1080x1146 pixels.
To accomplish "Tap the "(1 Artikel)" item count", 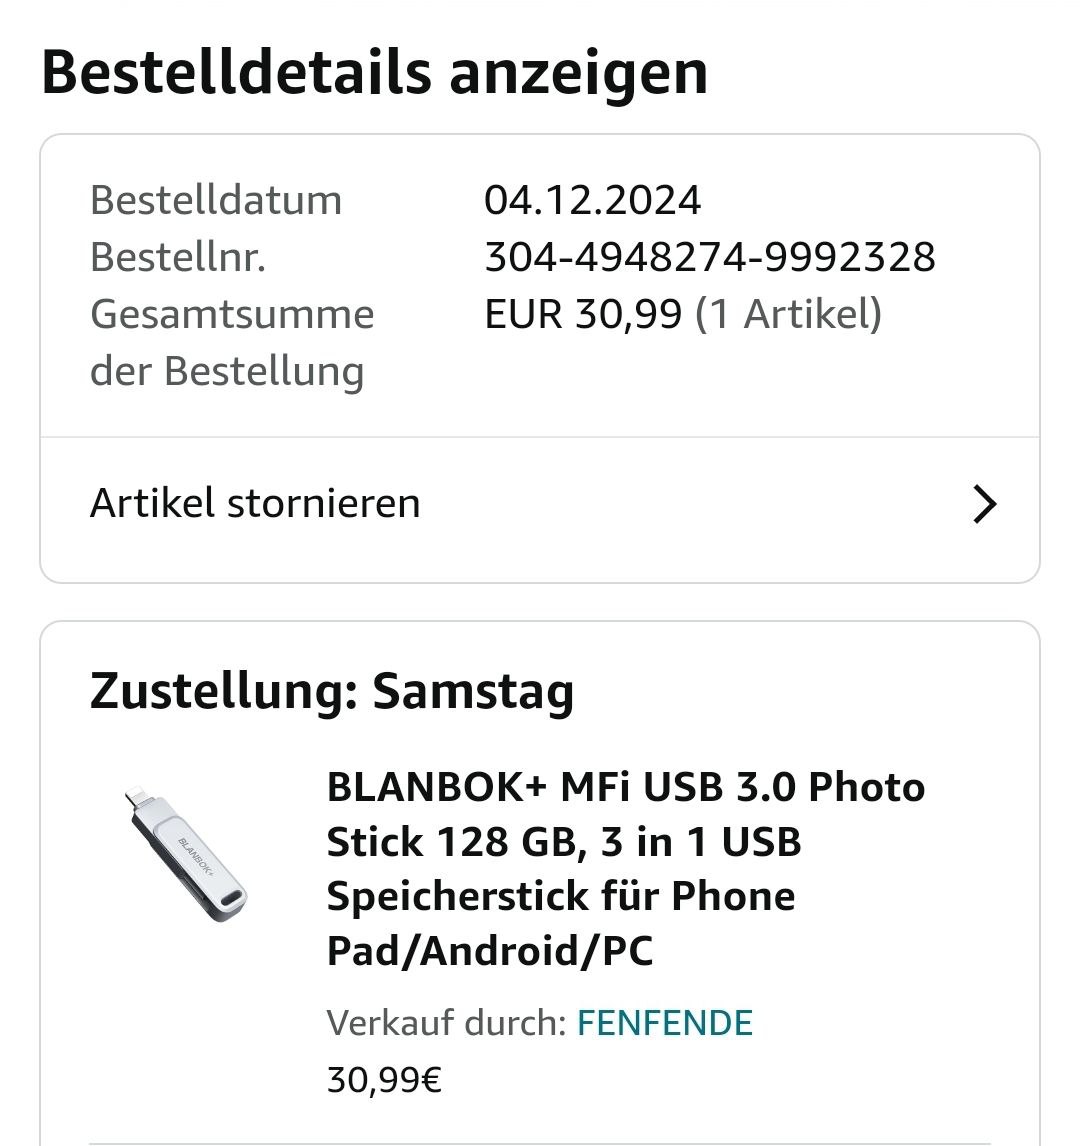I will click(788, 314).
